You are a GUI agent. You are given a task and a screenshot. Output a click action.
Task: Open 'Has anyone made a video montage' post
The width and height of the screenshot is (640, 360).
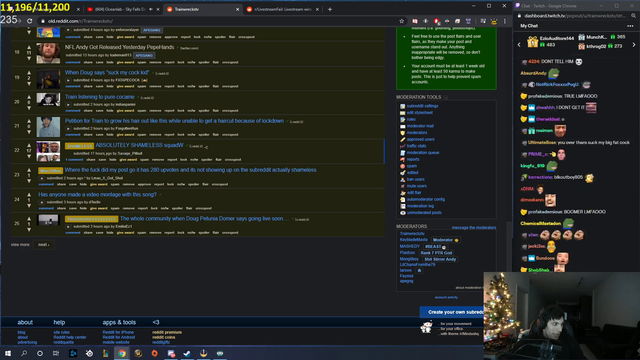[98, 194]
